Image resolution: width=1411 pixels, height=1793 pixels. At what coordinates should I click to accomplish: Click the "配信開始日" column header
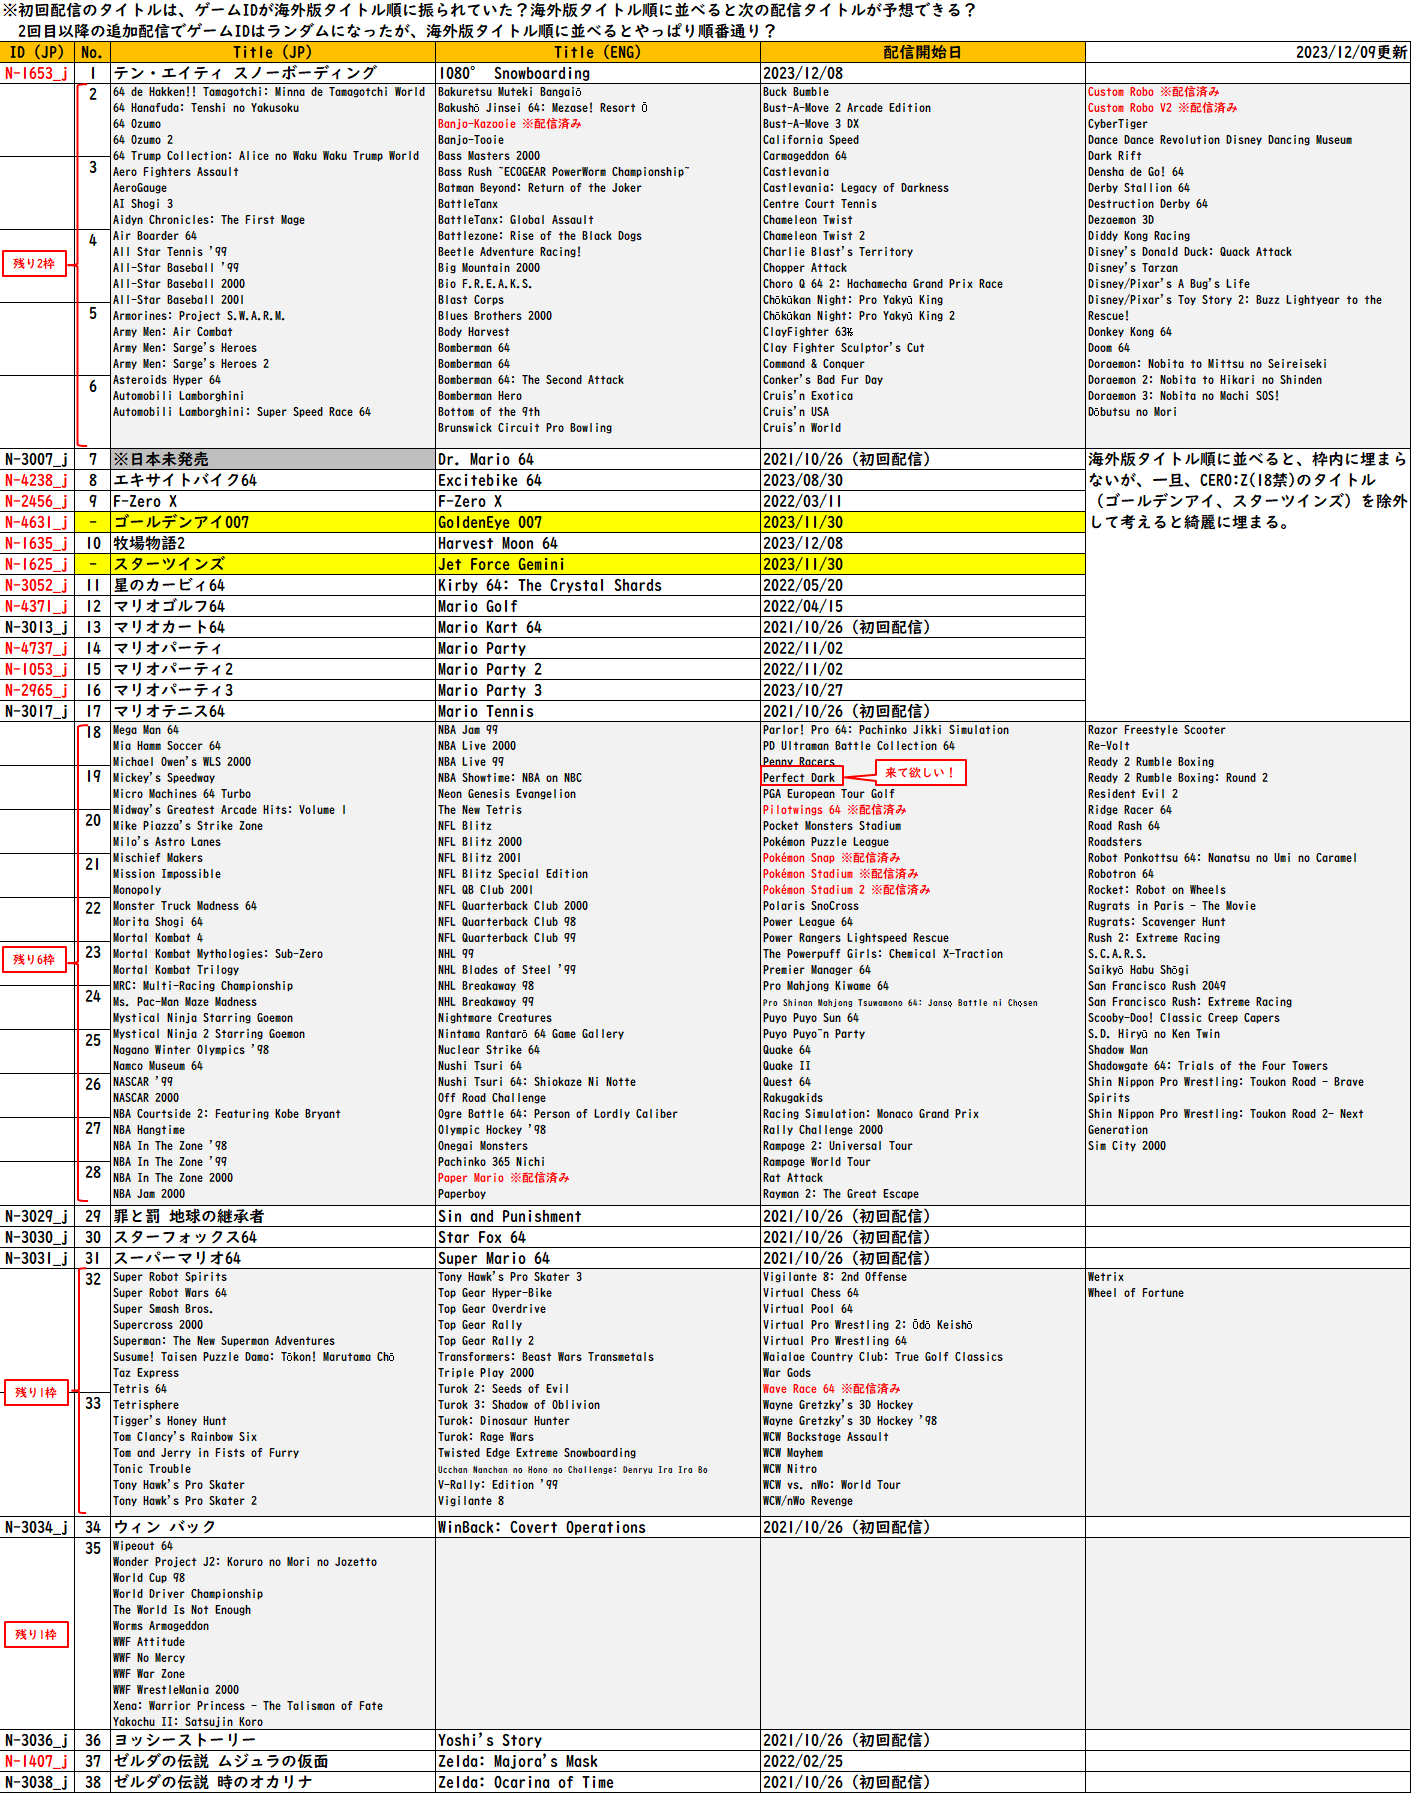(922, 53)
